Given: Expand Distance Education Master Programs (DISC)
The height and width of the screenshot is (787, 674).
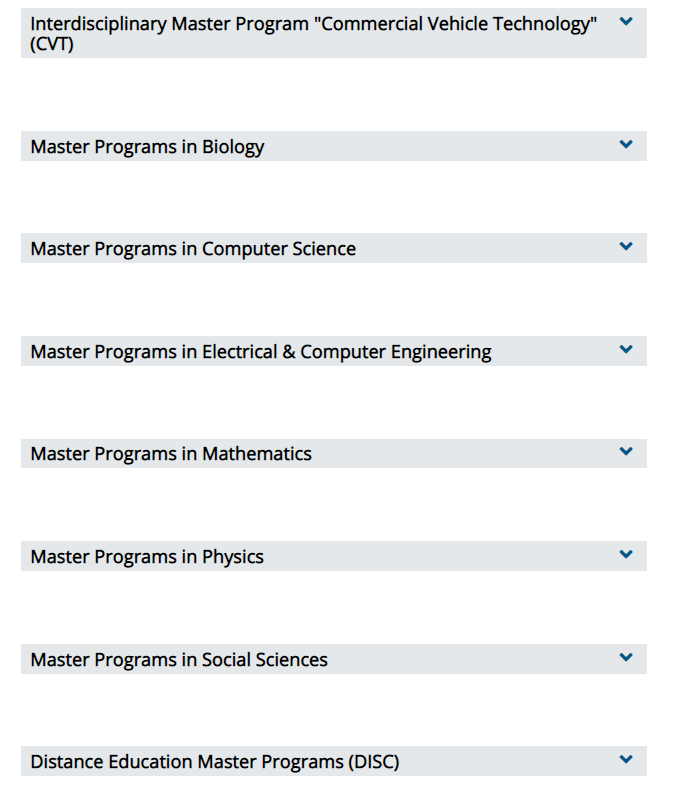Looking at the screenshot, I should [x=334, y=761].
